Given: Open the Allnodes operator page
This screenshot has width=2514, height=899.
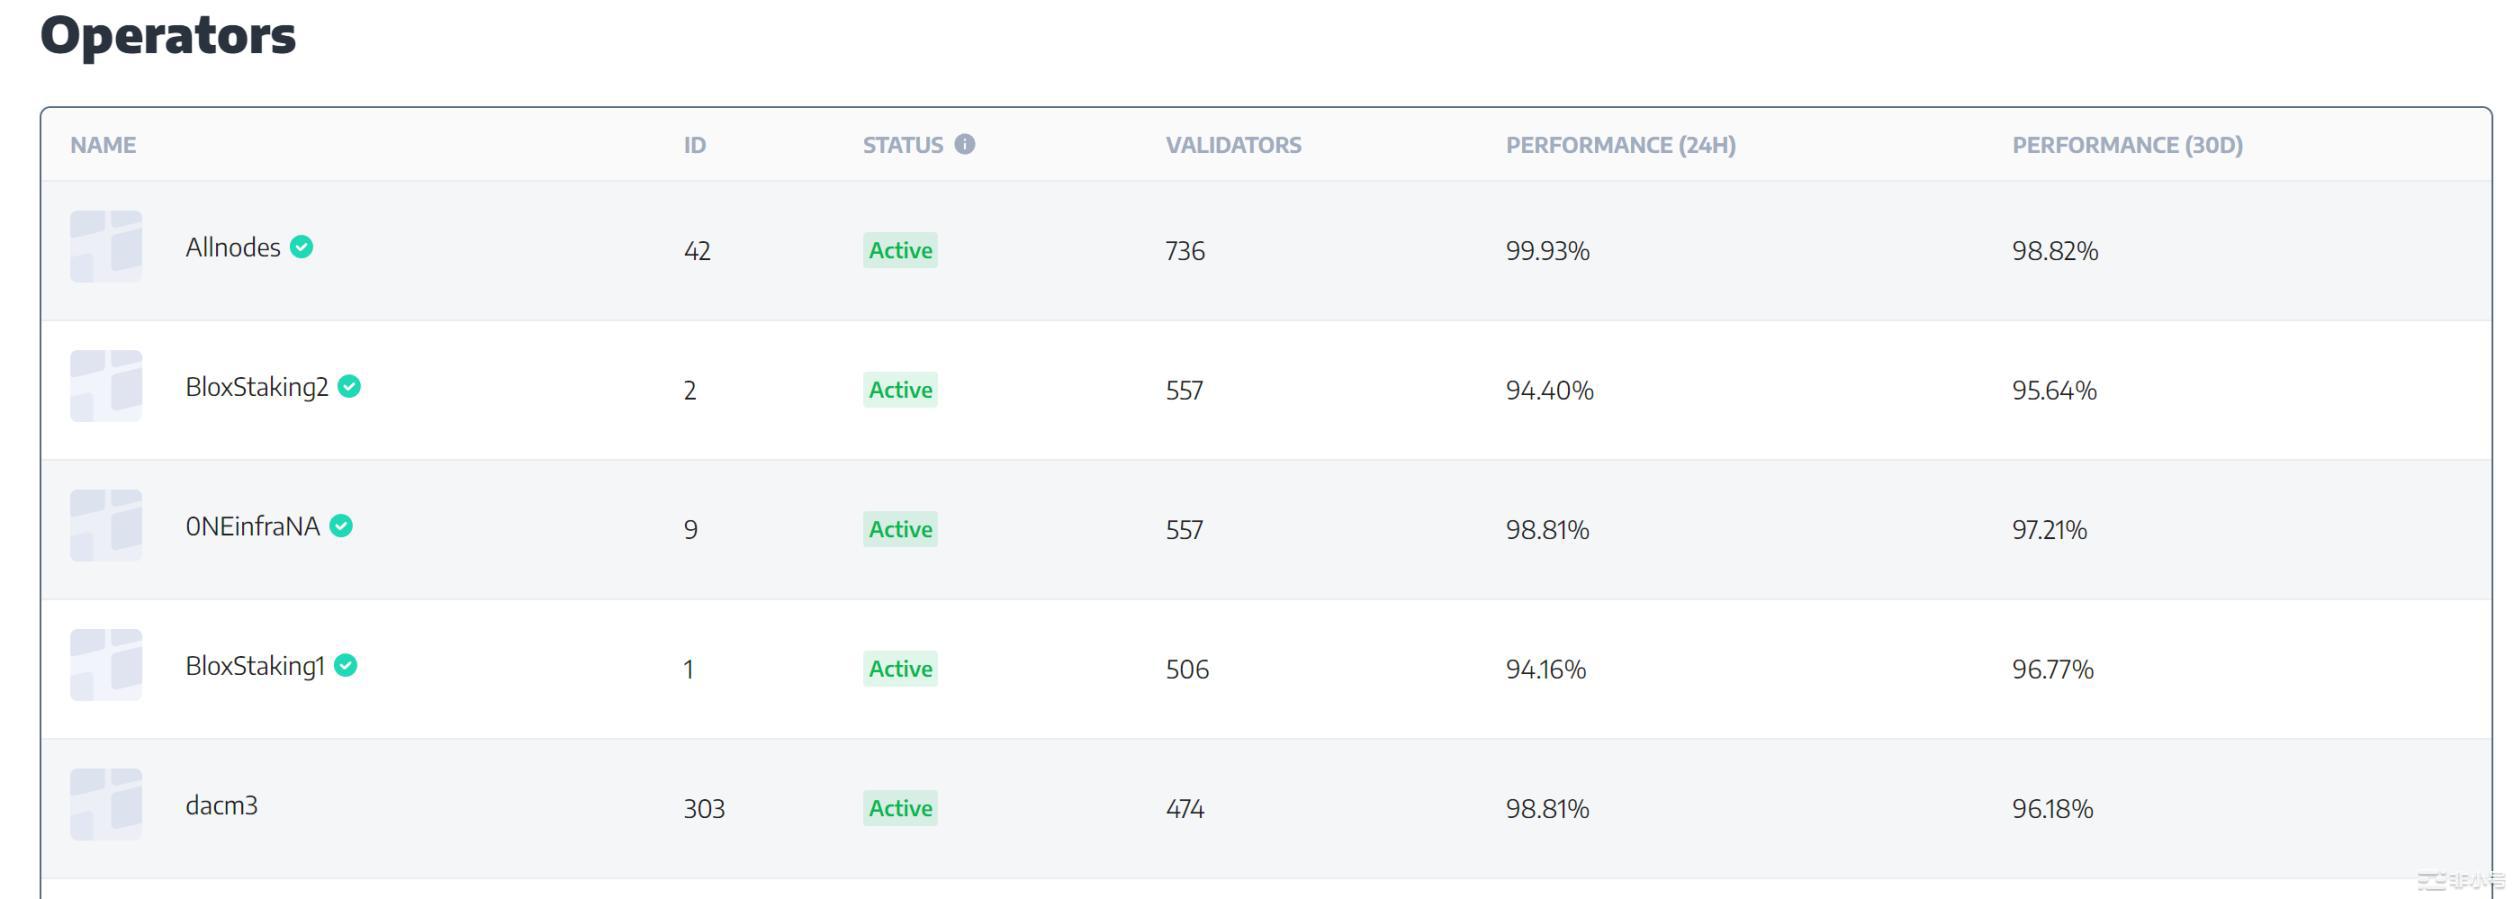Looking at the screenshot, I should [x=233, y=247].
